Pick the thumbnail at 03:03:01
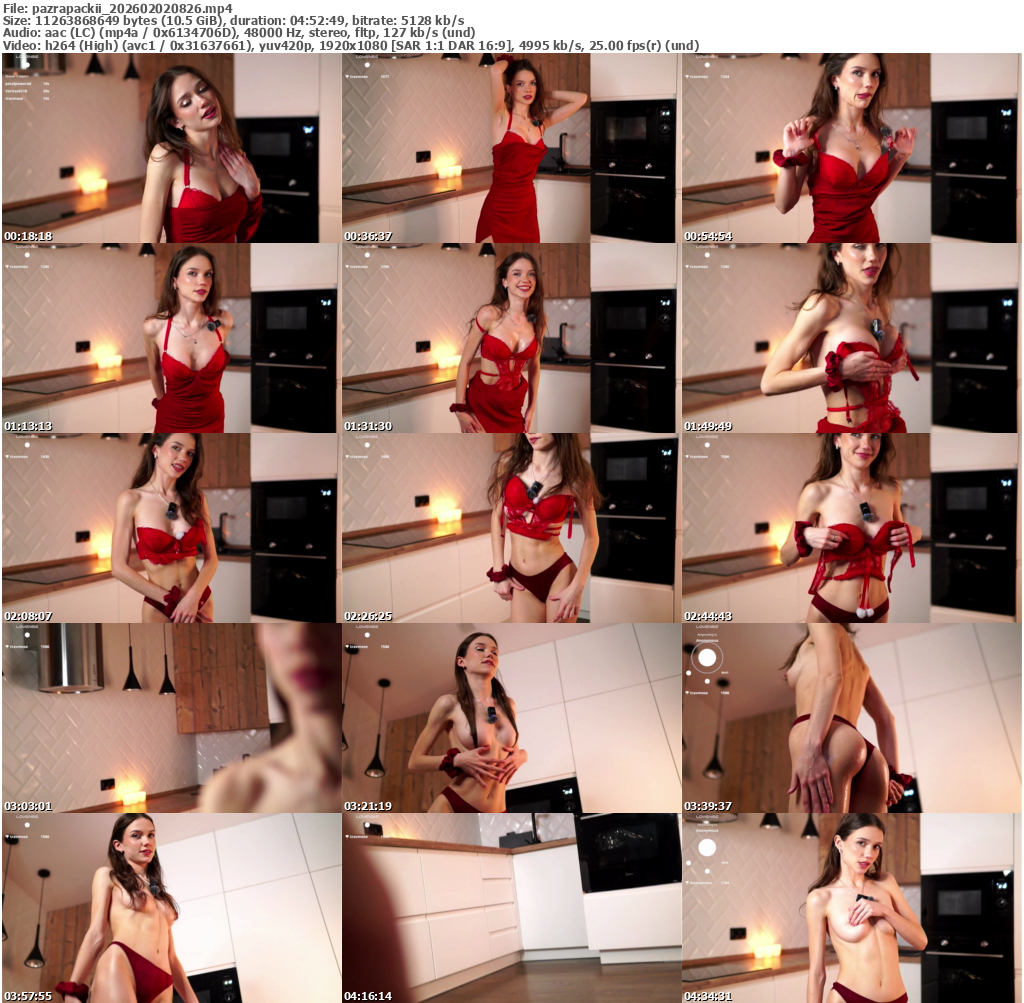The height and width of the screenshot is (1003, 1024). (x=172, y=718)
